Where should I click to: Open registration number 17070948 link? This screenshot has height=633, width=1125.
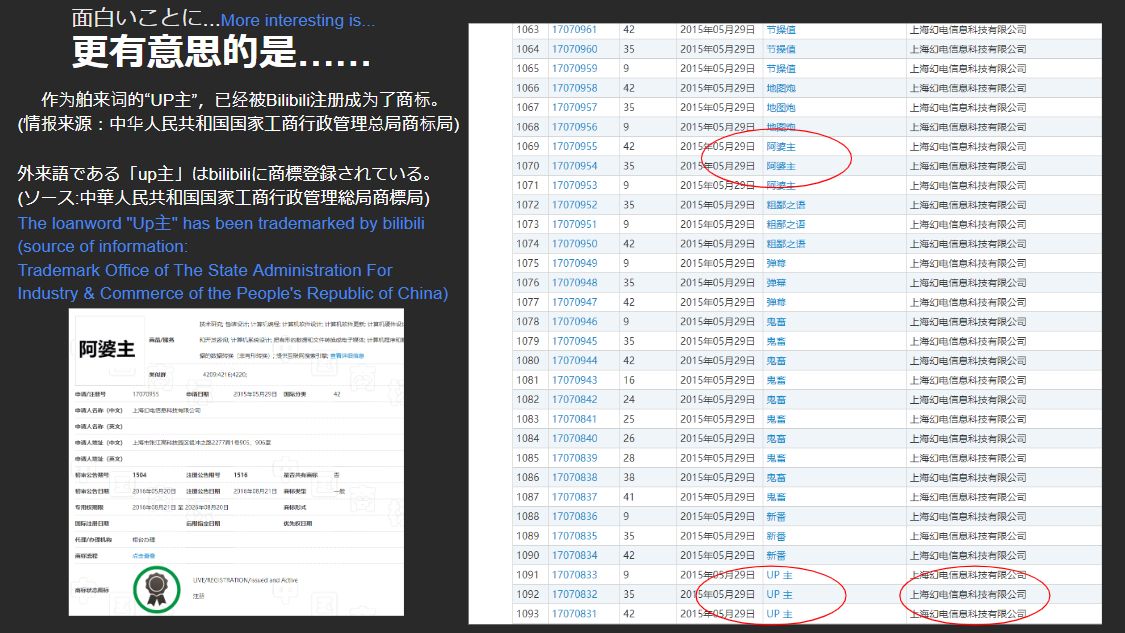click(x=574, y=282)
